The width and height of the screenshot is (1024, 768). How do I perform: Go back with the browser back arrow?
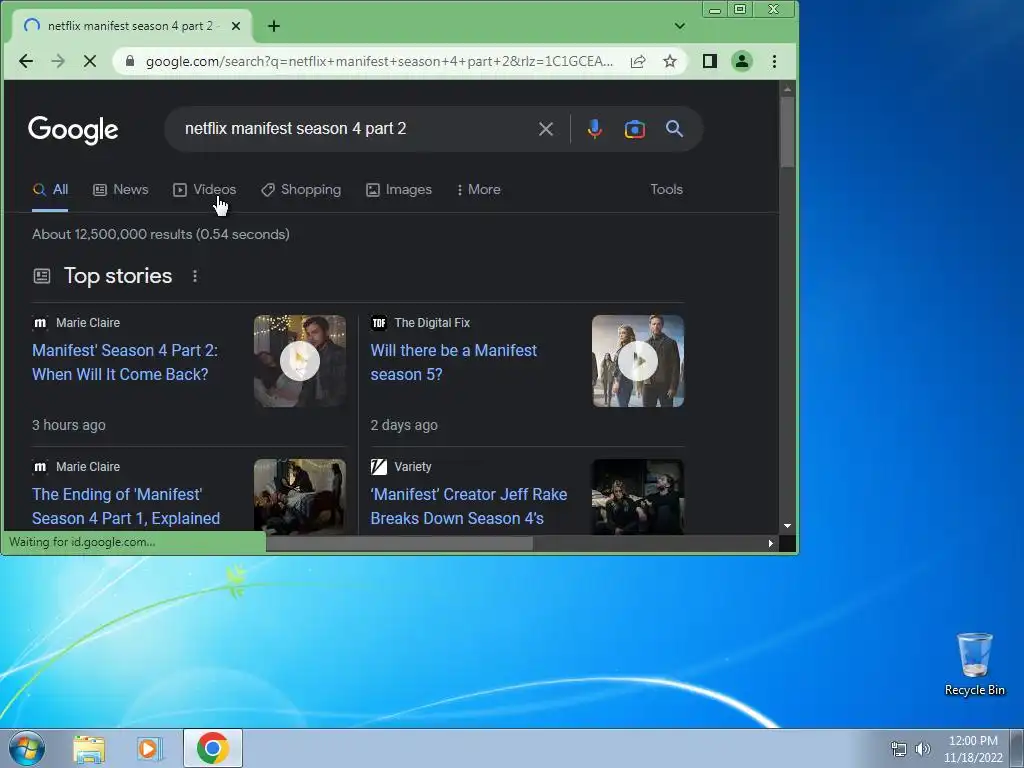click(x=25, y=61)
